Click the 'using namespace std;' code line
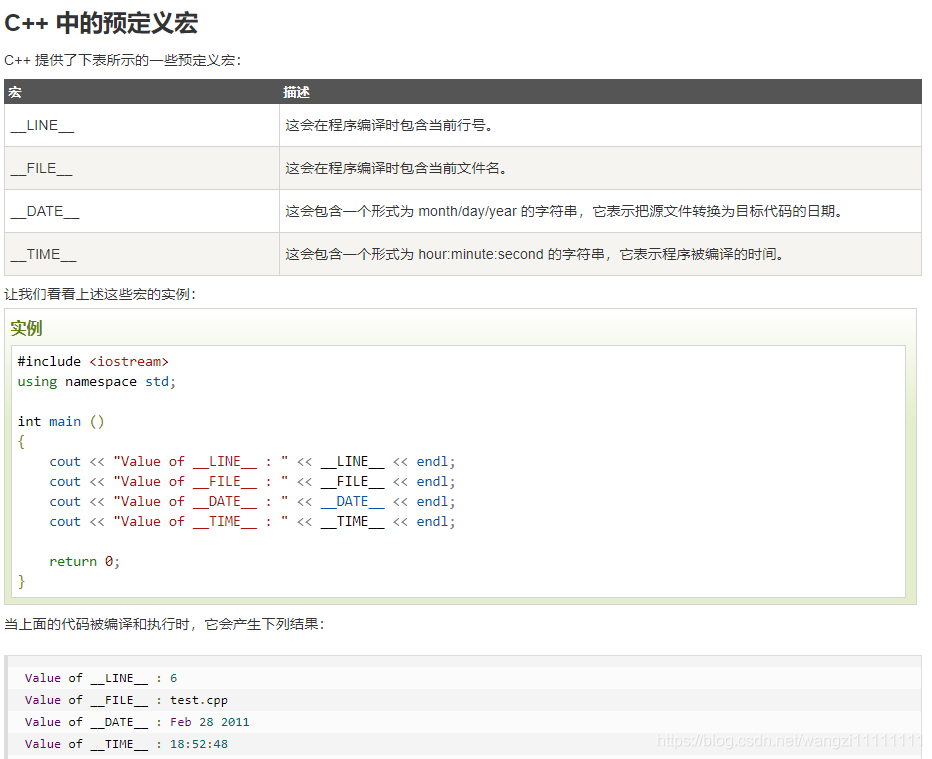 [x=97, y=382]
